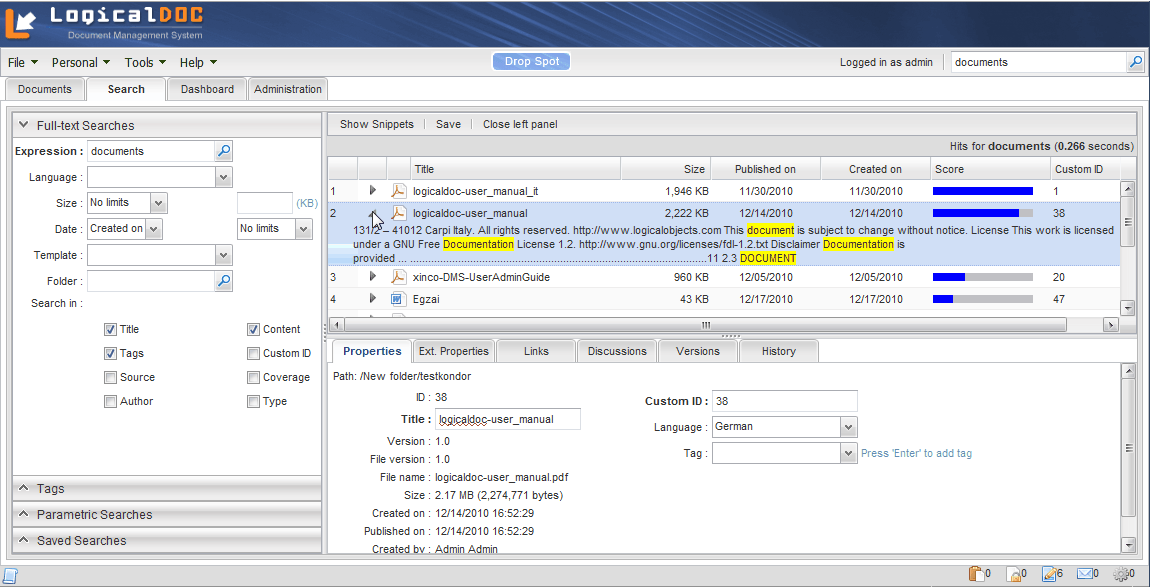
Task: Expand row 1 logicaldoc-user_manual_it snippet
Action: click(x=373, y=190)
